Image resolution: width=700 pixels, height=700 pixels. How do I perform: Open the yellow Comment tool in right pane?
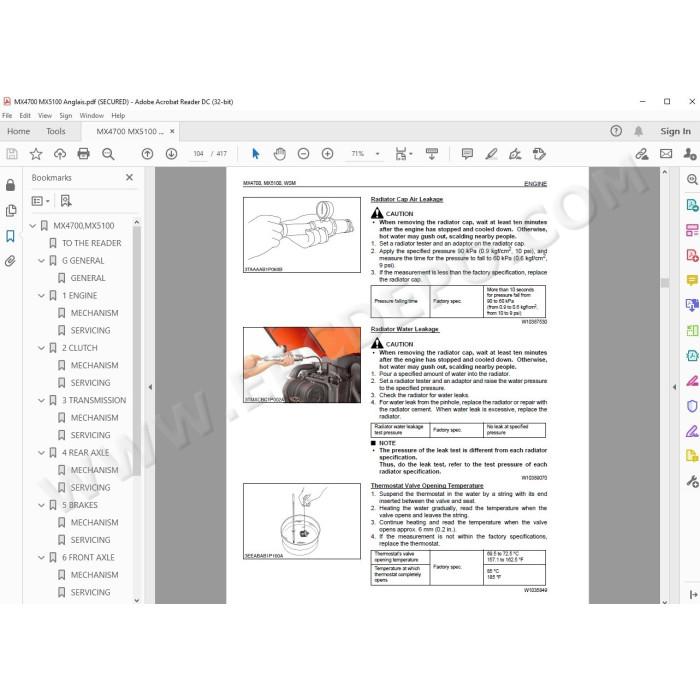tap(692, 280)
